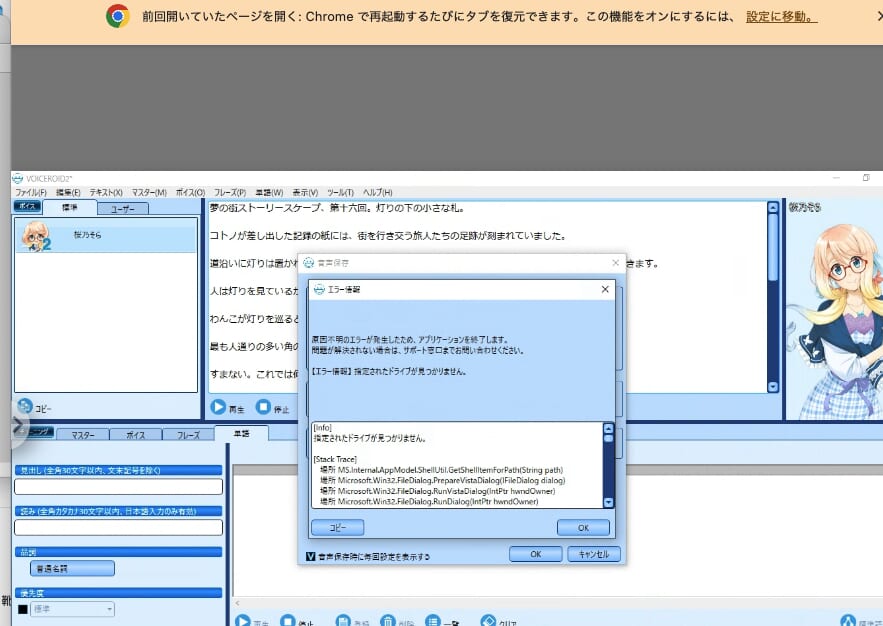Click the 削除 trash icon in the word toolbar

(x=388, y=621)
